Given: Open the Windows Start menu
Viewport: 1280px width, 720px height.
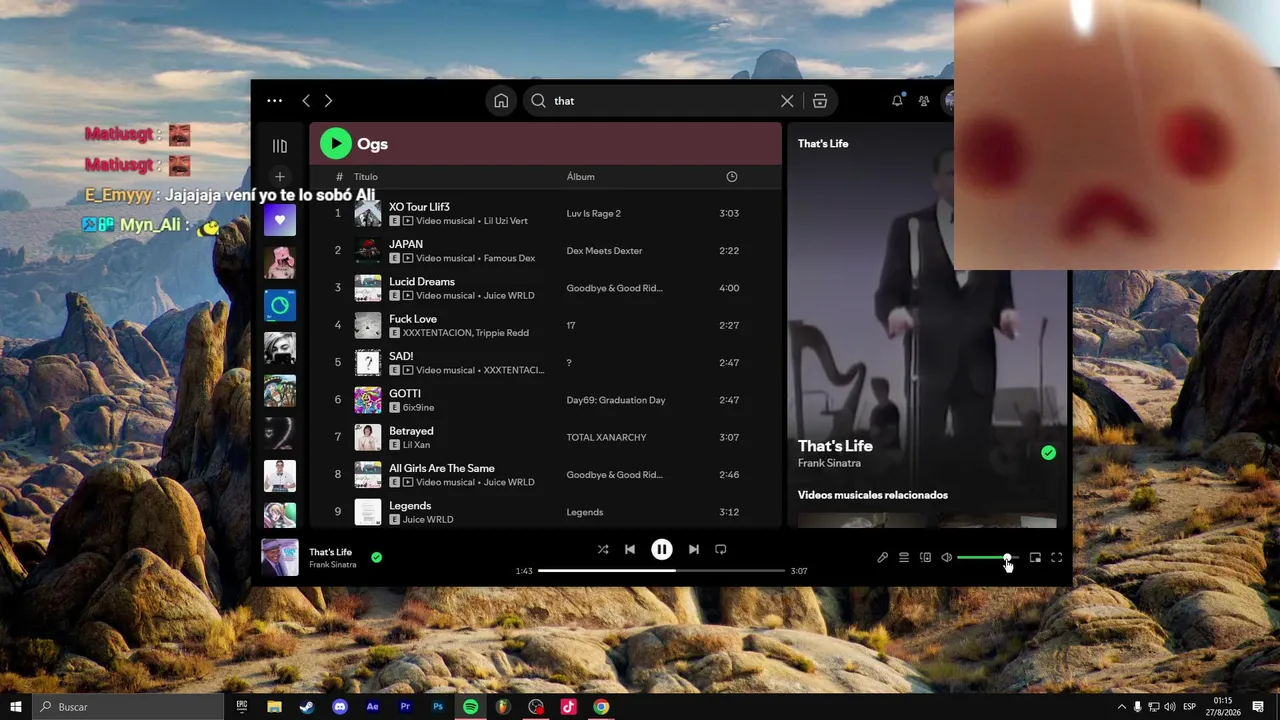Looking at the screenshot, I should pos(16,707).
